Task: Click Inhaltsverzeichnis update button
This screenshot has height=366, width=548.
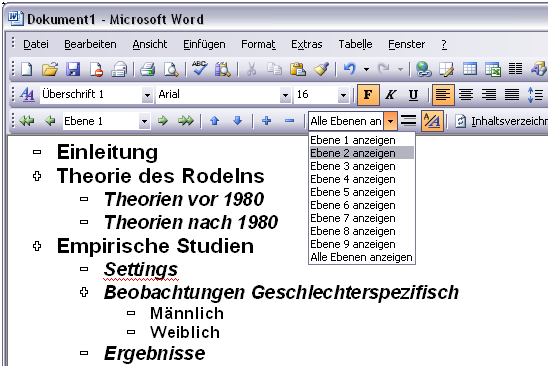Action: tap(500, 121)
